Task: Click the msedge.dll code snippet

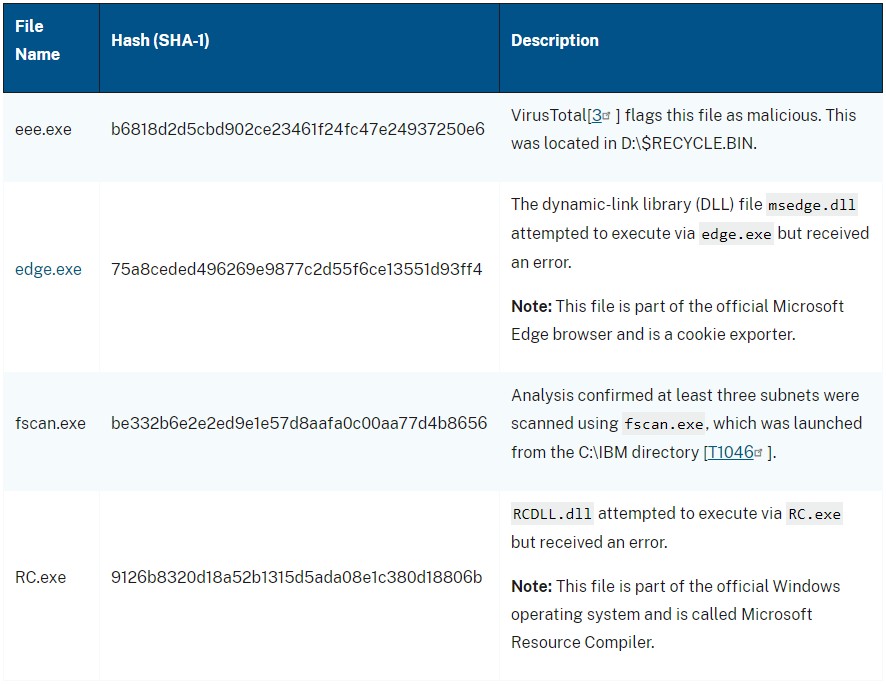Action: click(x=812, y=205)
